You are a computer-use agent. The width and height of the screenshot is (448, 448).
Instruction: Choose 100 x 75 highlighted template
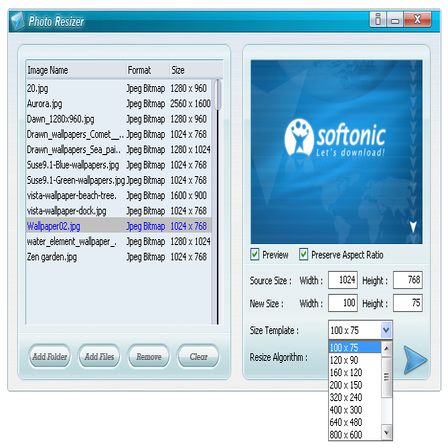(x=355, y=347)
